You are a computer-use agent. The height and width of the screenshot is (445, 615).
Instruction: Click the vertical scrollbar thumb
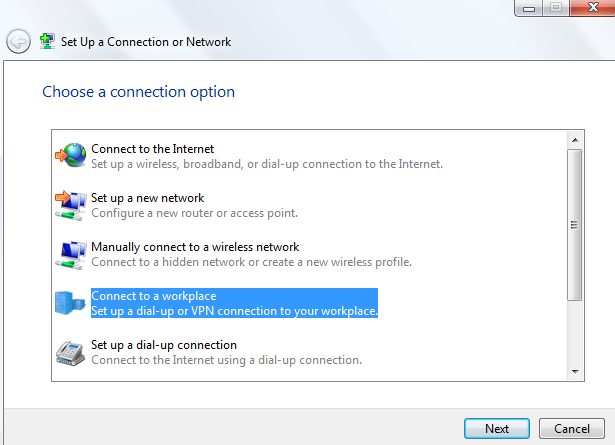[574, 225]
